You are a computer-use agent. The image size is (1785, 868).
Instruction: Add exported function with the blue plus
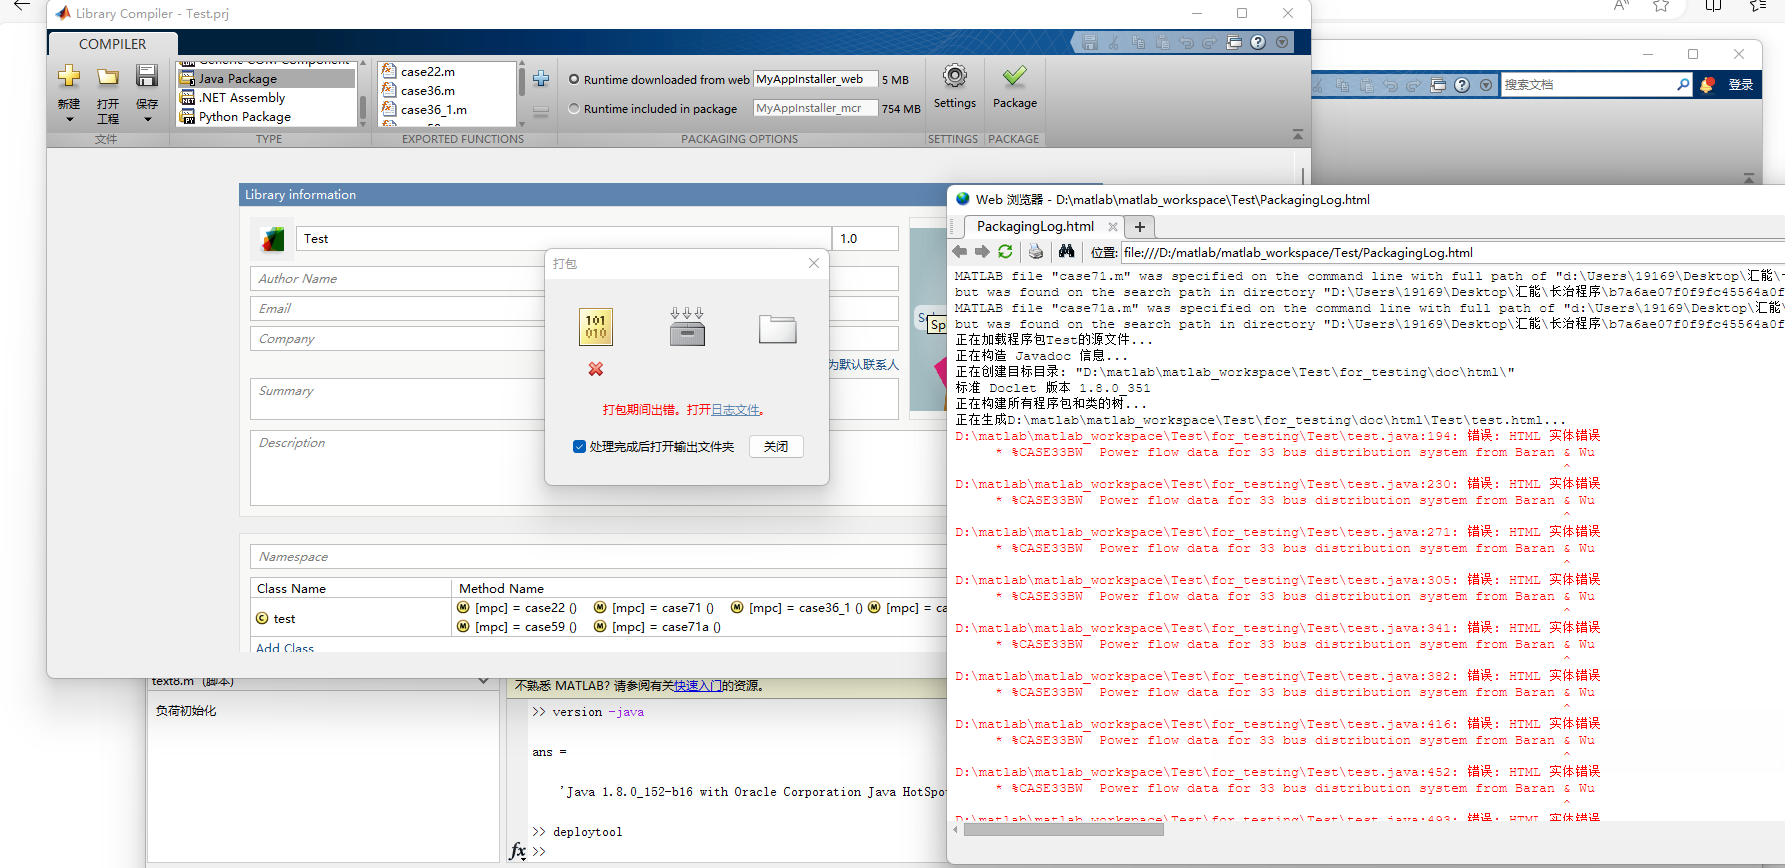pos(541,79)
